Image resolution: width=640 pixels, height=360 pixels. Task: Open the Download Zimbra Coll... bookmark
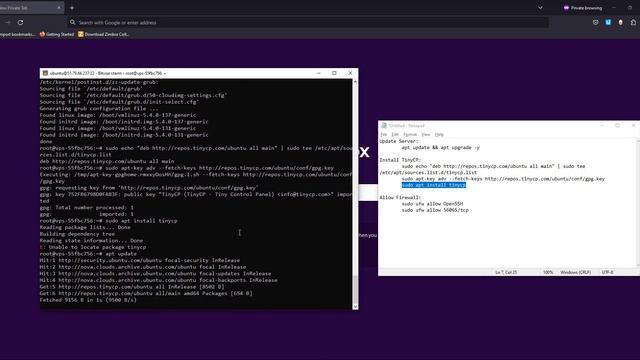(x=104, y=34)
